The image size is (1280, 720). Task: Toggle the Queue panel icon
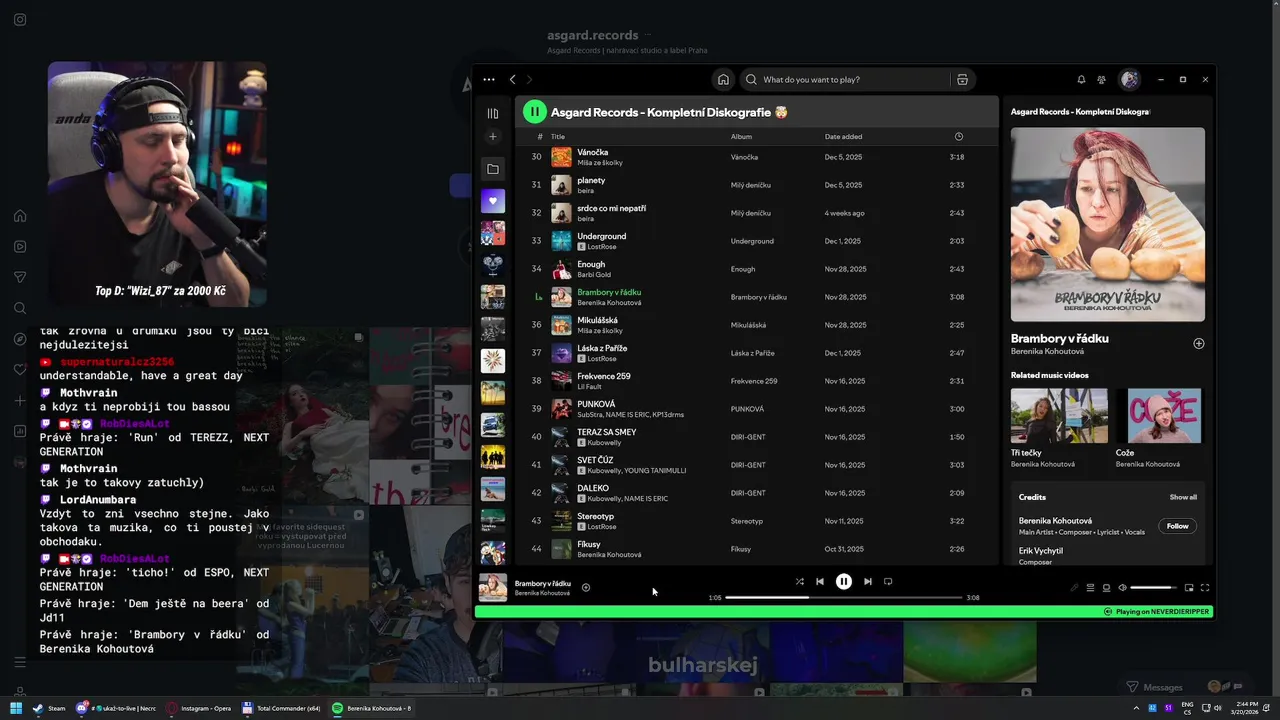(x=1091, y=588)
